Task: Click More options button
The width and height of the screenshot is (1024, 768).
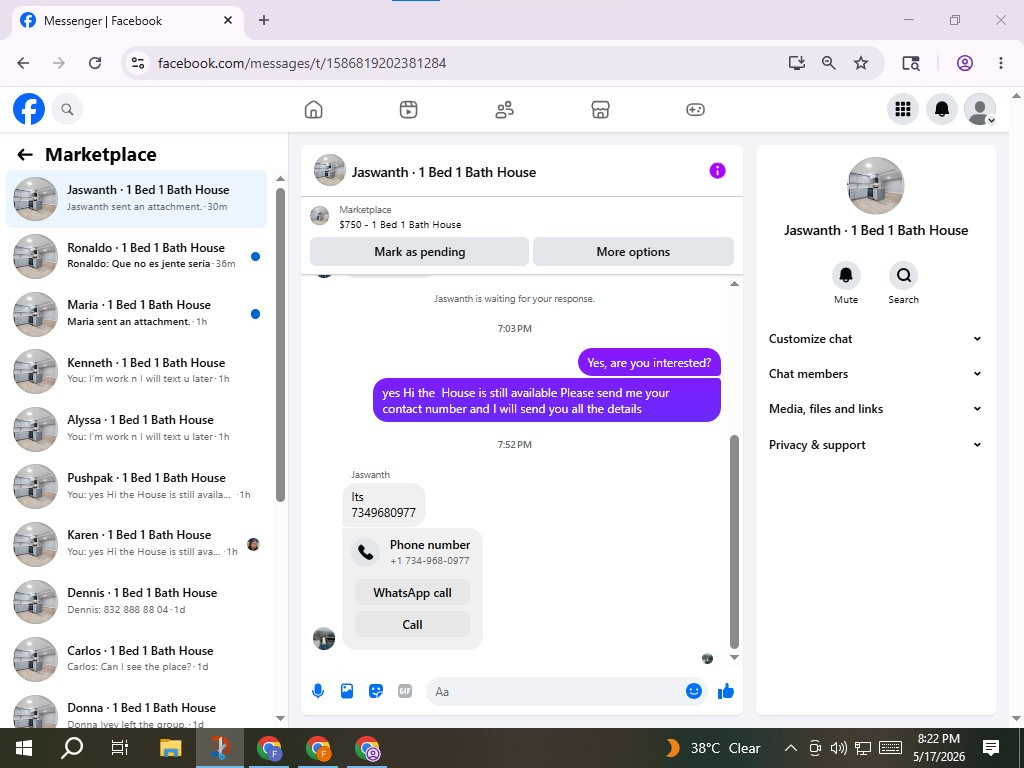Action: click(x=633, y=251)
